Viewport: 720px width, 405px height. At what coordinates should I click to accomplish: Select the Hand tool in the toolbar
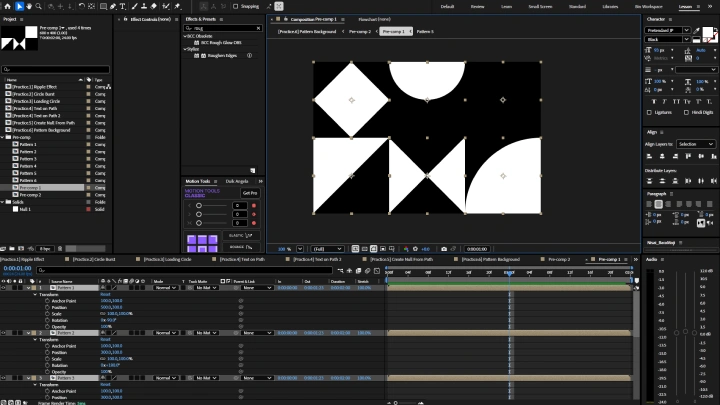pyautogui.click(x=31, y=6)
